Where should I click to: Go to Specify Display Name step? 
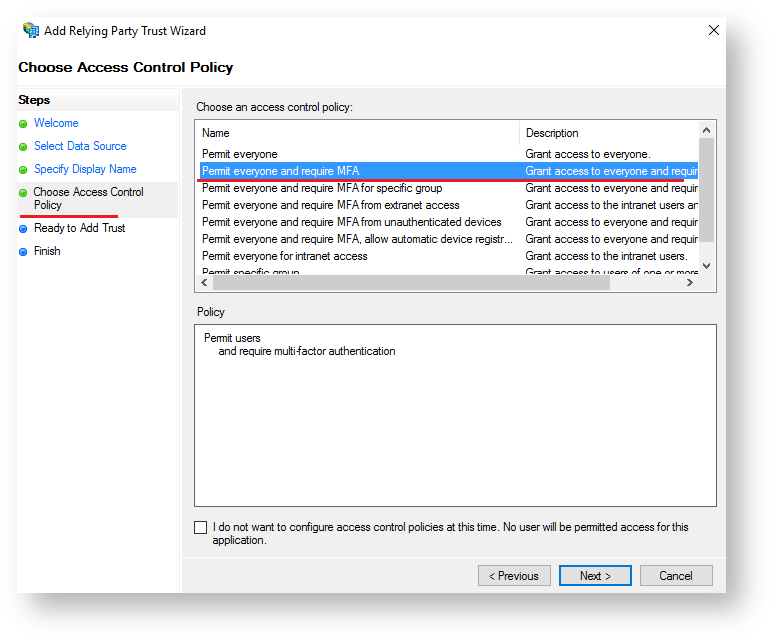click(x=85, y=169)
